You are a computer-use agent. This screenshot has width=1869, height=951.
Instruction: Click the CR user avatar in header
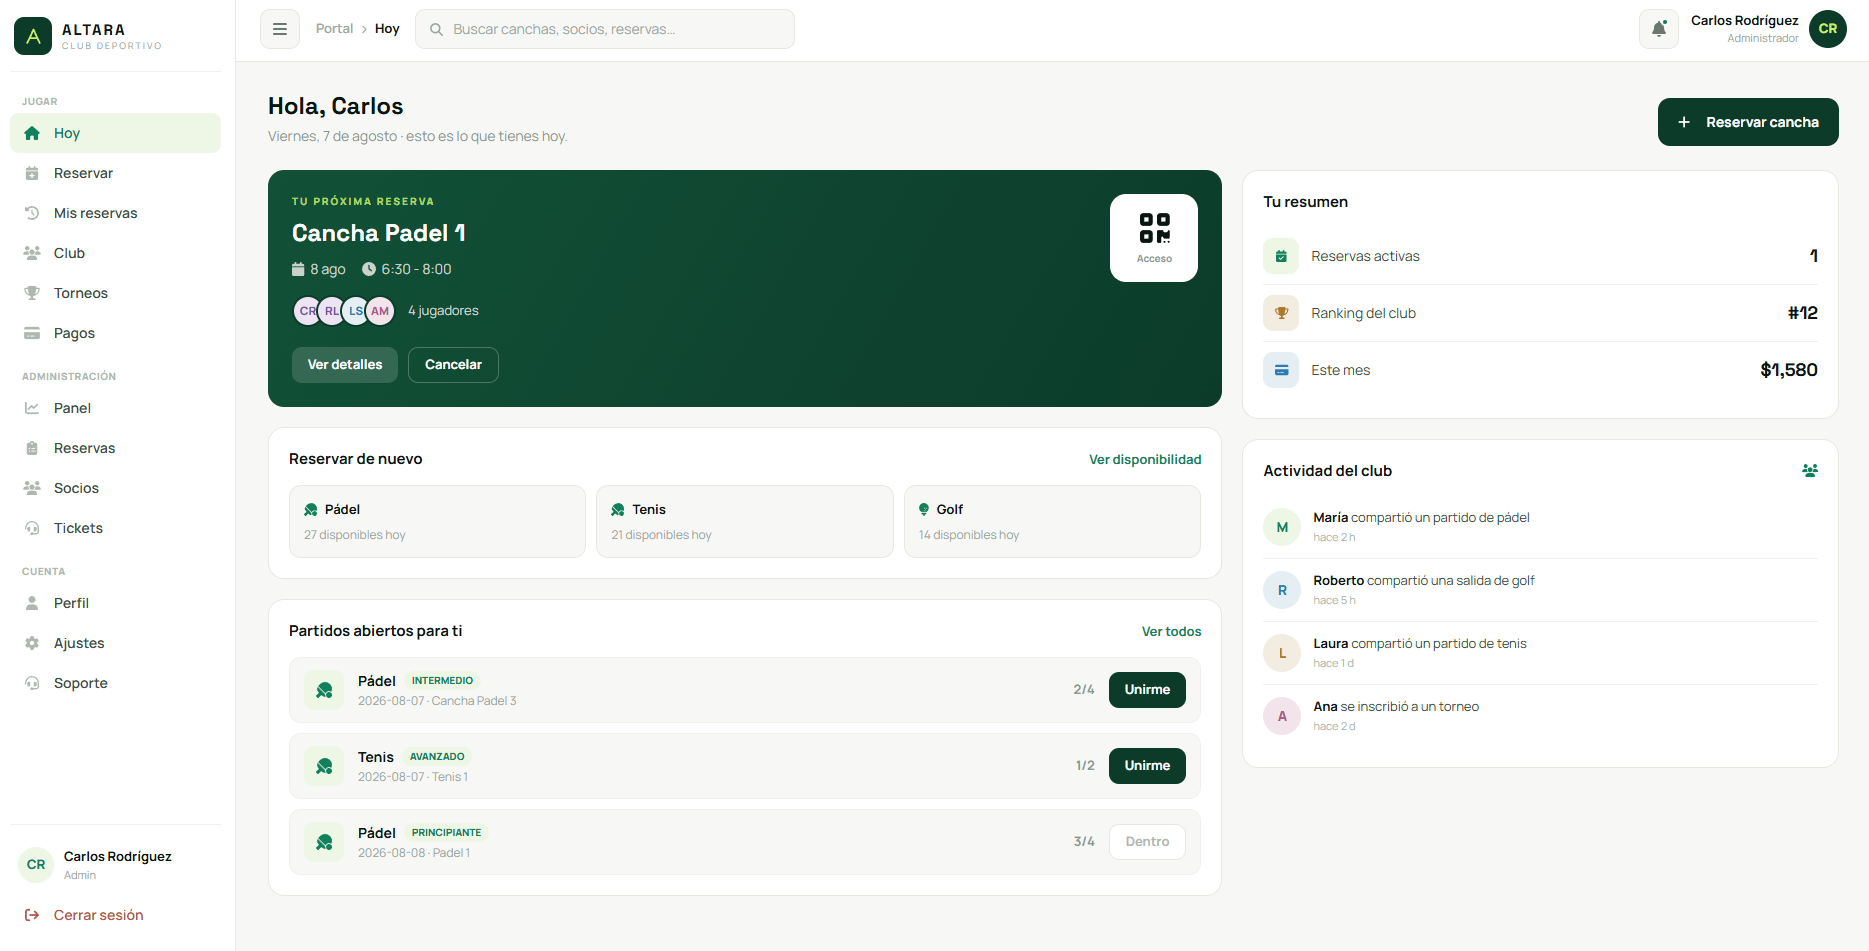tap(1828, 29)
